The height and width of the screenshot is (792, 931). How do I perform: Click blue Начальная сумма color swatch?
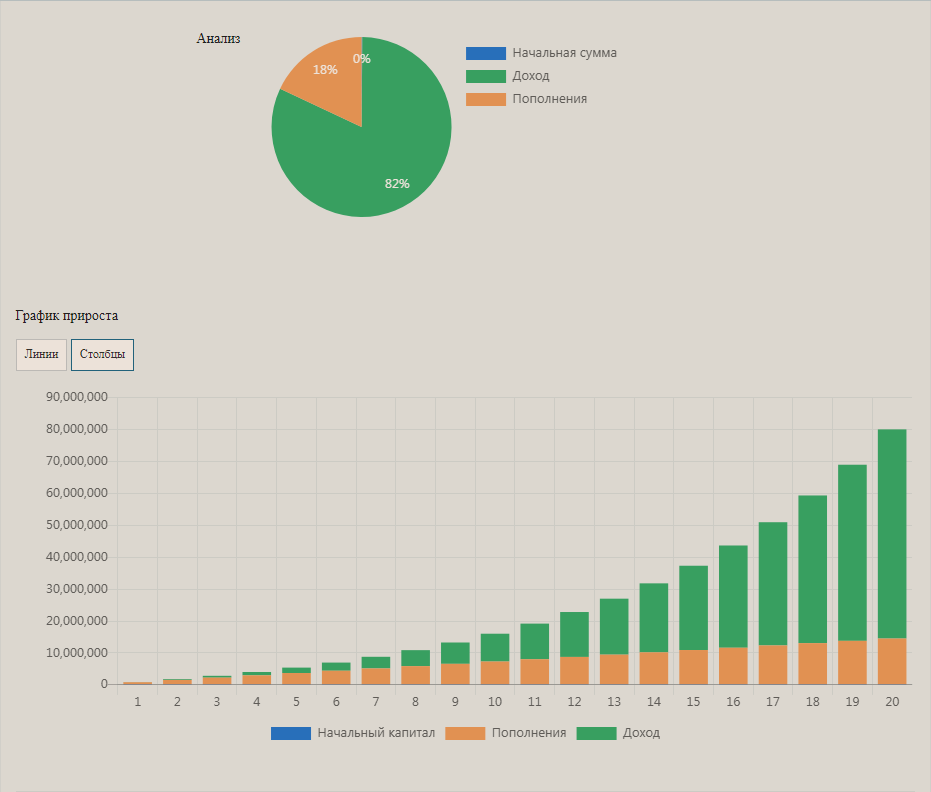[486, 53]
